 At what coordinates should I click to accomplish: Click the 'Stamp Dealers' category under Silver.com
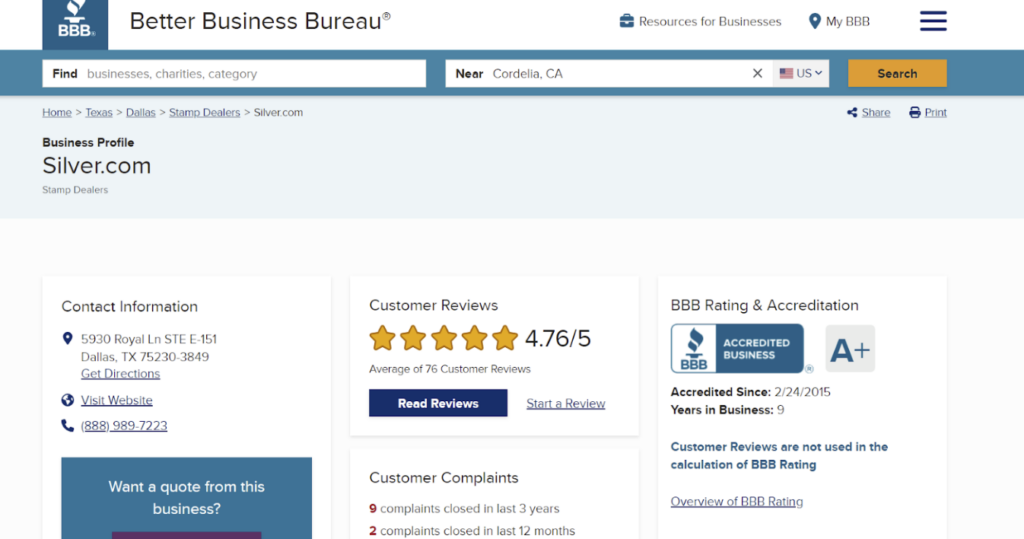[75, 190]
